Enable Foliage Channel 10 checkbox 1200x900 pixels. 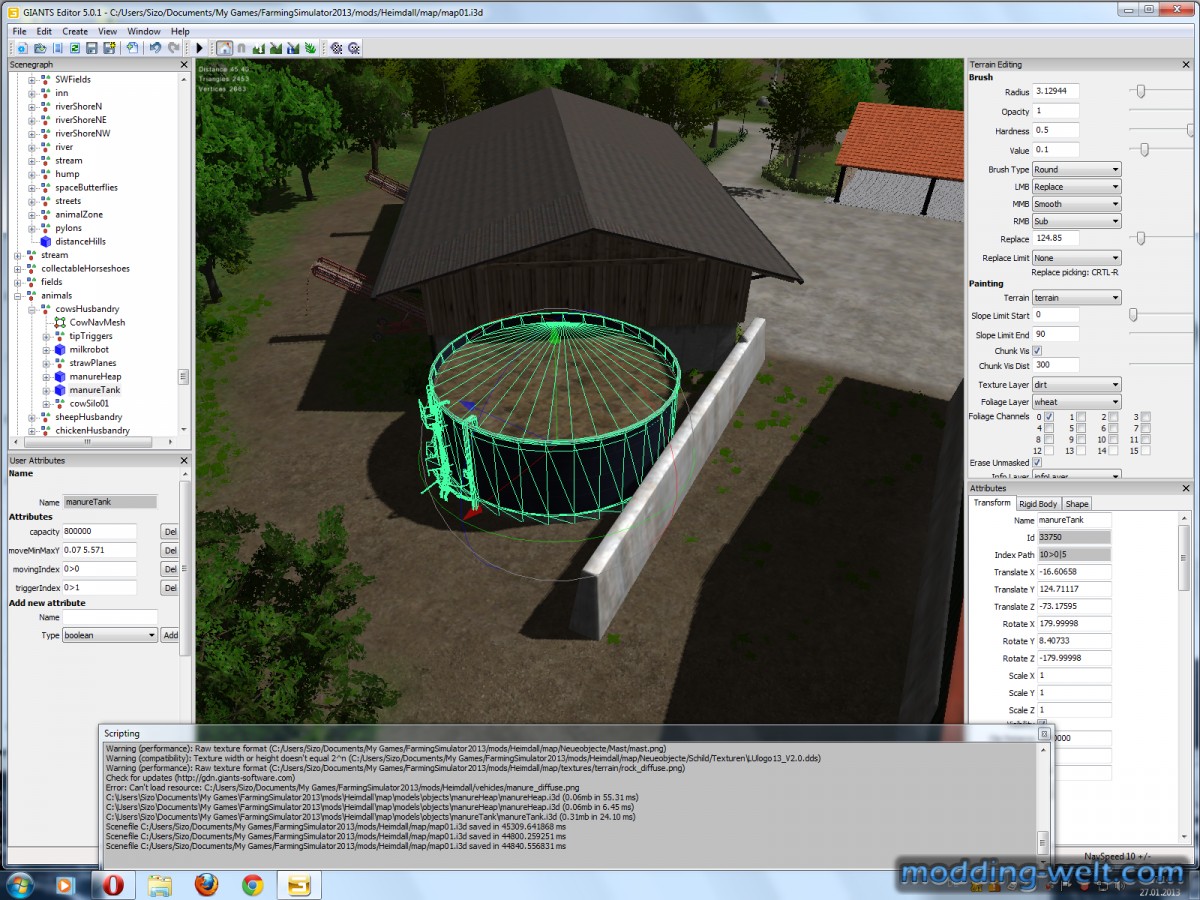[x=1113, y=439]
